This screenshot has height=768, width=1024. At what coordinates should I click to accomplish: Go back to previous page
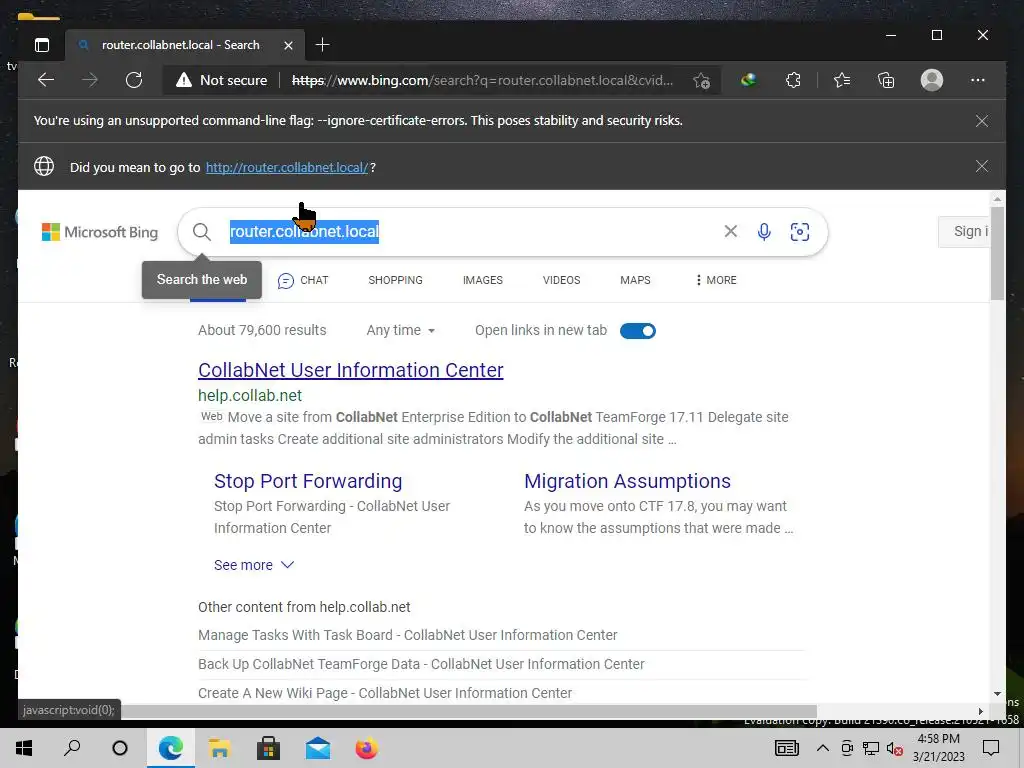(x=46, y=80)
